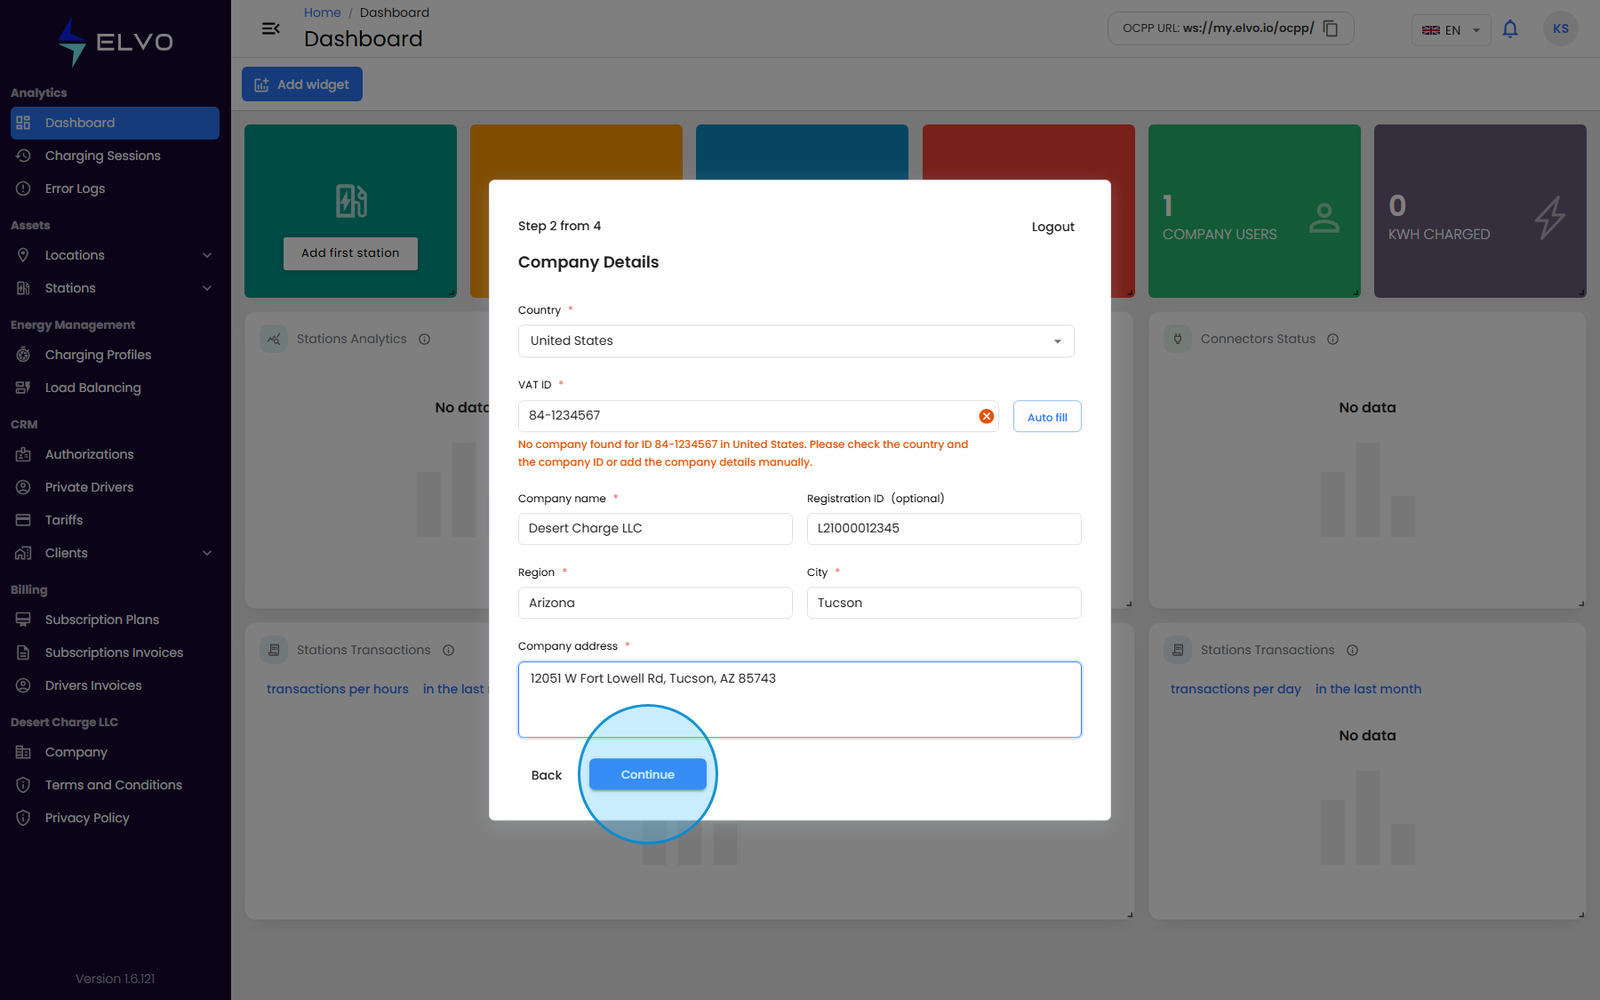Click the Add first station button
Screen dimensions: 1600x1000
350,253
